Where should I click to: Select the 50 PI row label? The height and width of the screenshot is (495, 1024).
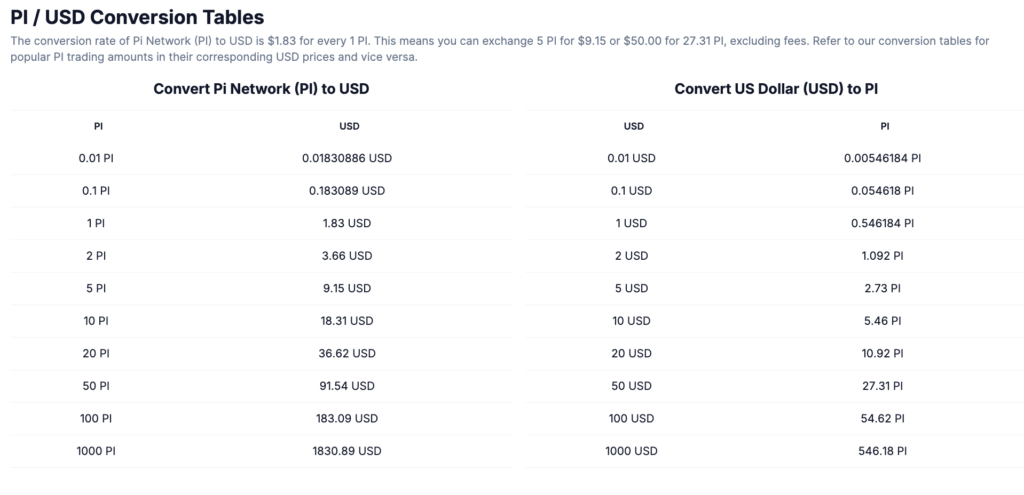coord(96,386)
